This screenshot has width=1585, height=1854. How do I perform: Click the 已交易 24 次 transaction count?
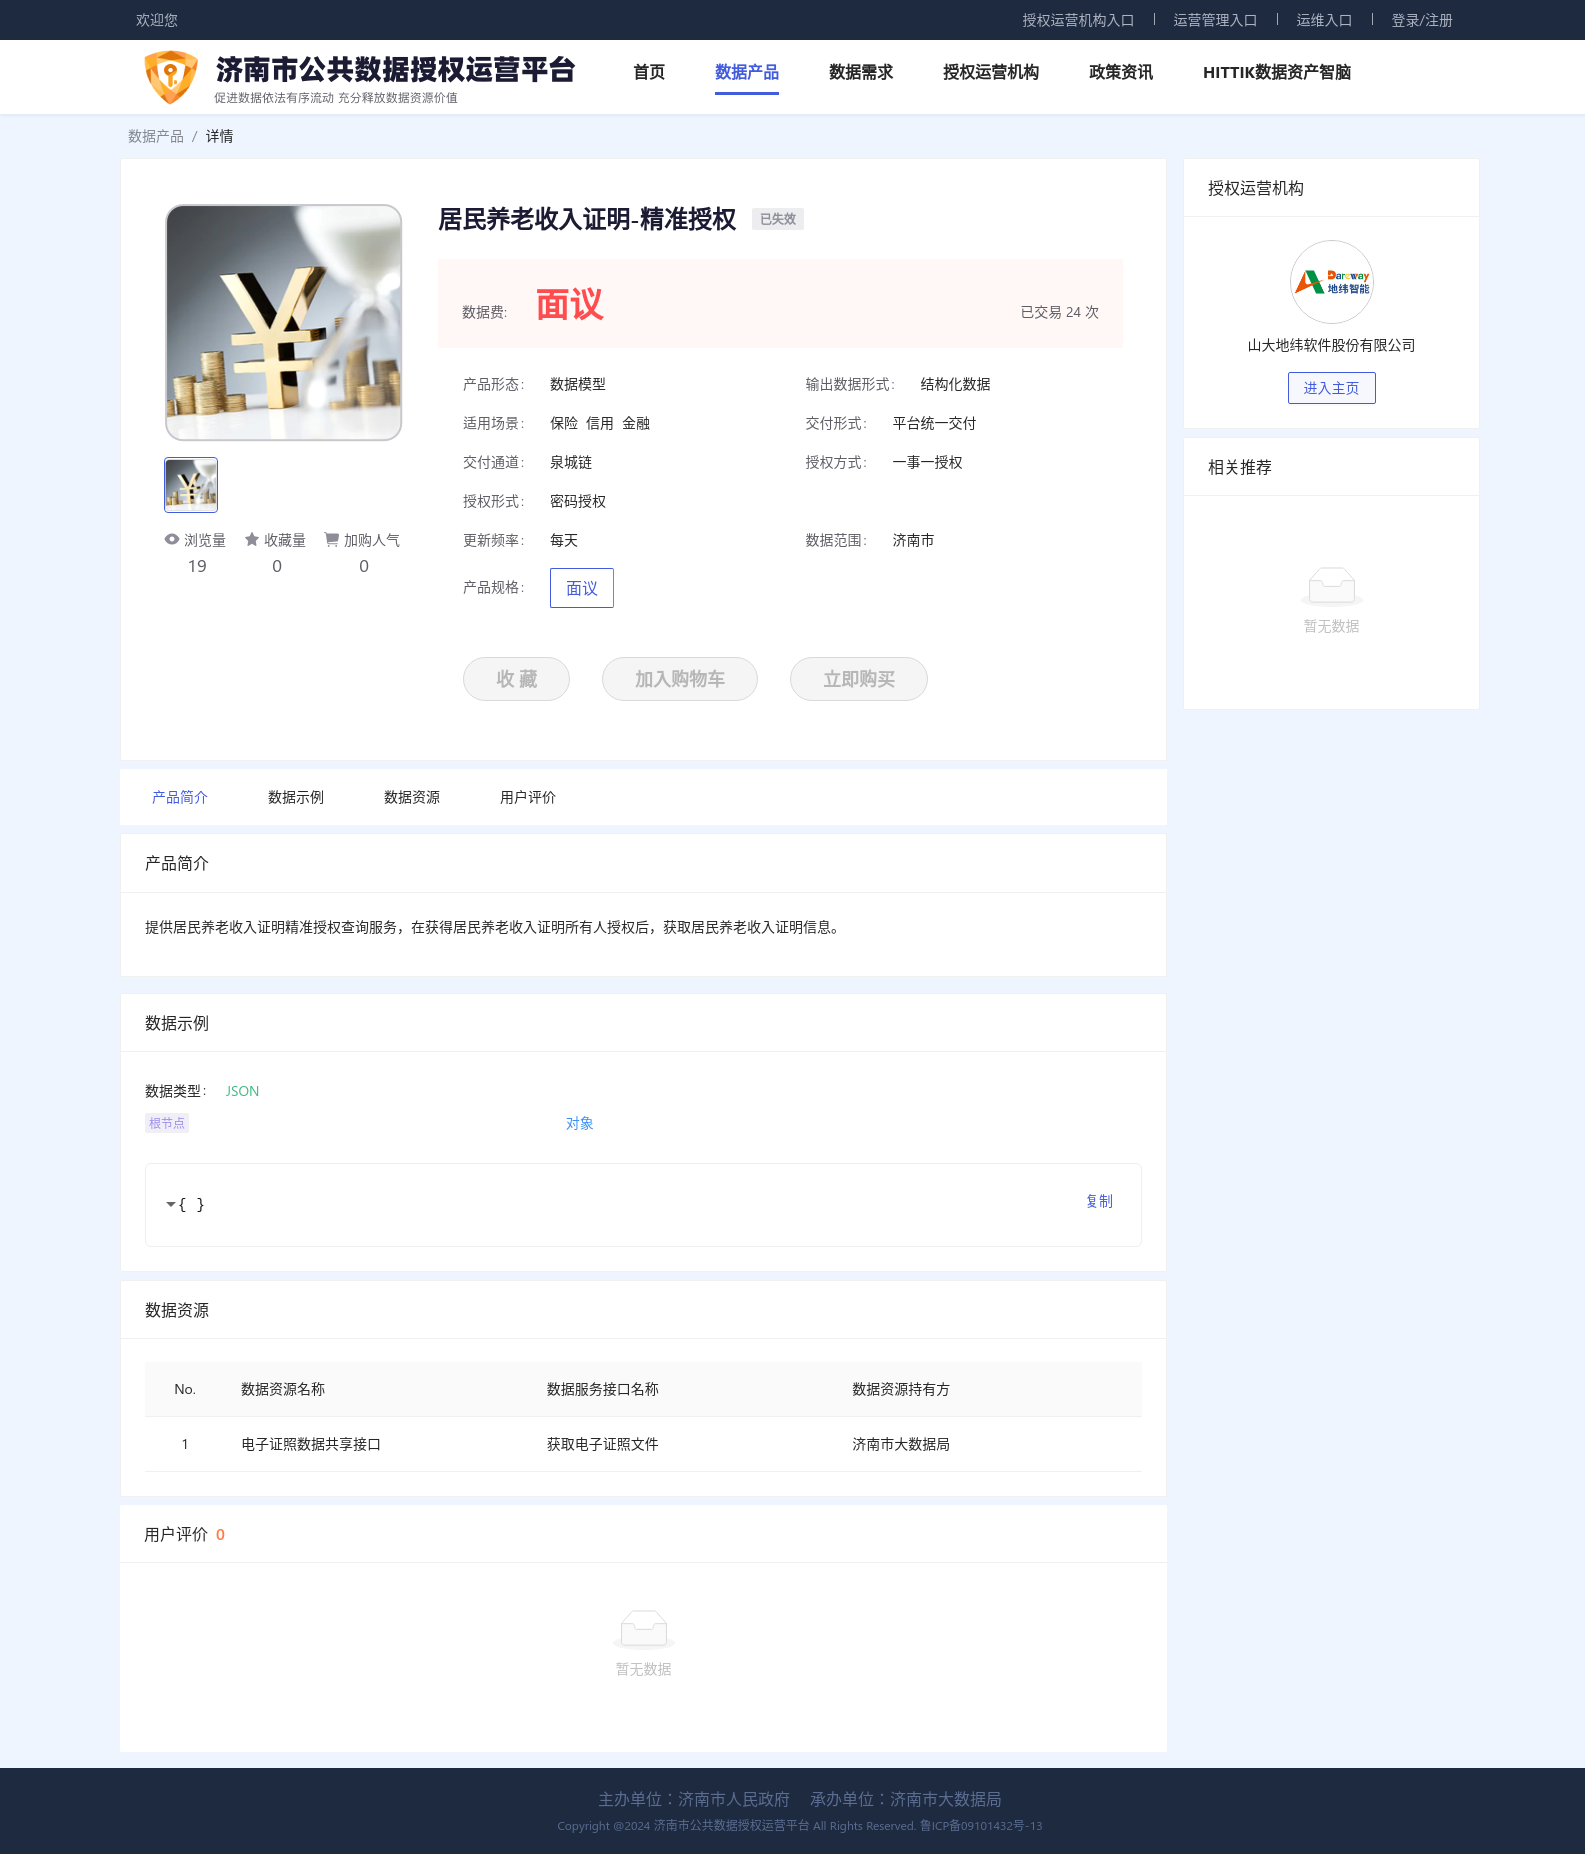click(x=1059, y=312)
